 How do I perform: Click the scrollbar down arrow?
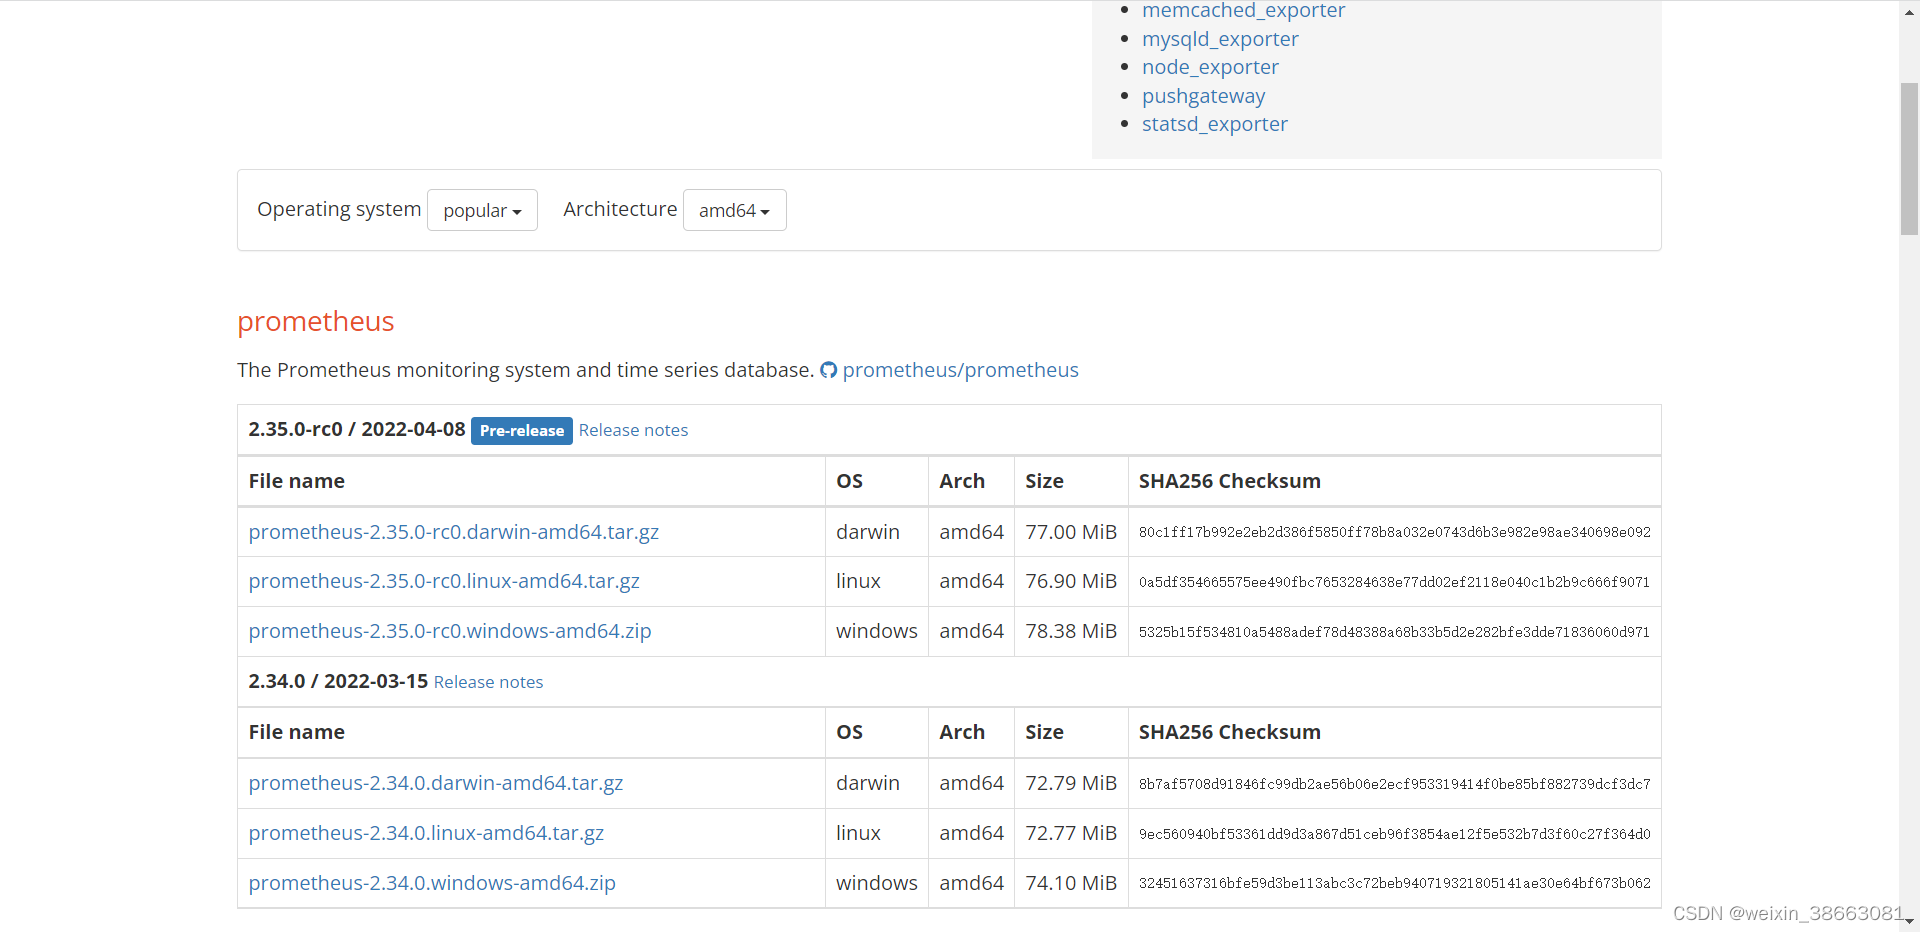click(x=1909, y=922)
